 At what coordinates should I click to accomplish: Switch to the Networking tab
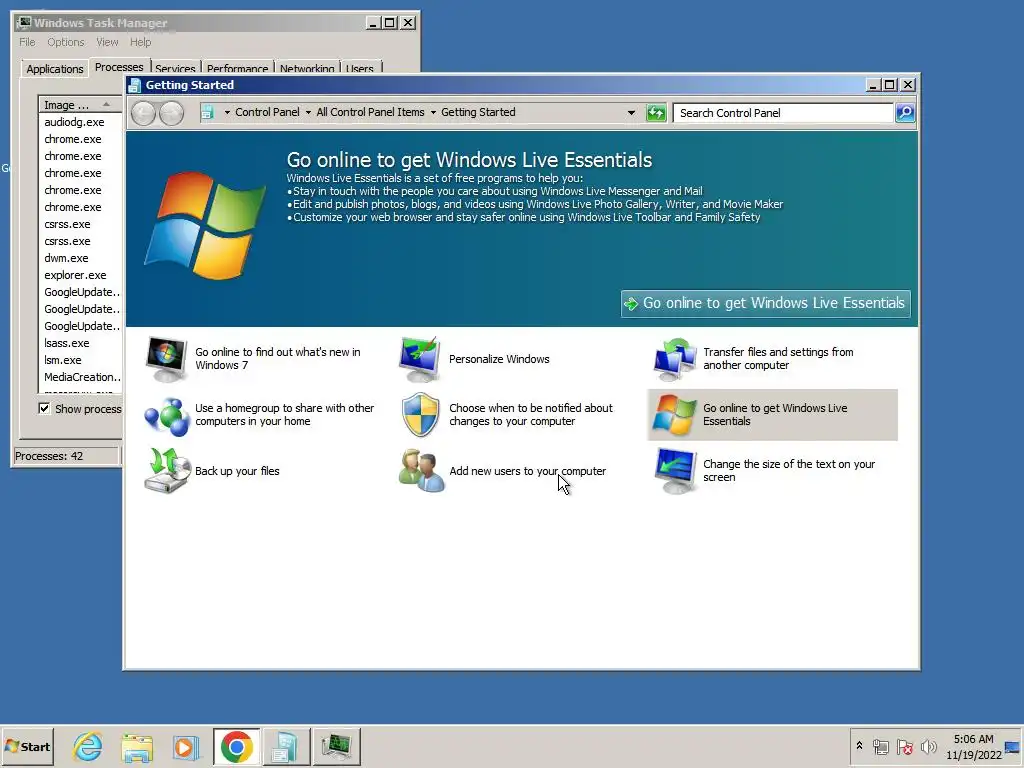point(307,68)
